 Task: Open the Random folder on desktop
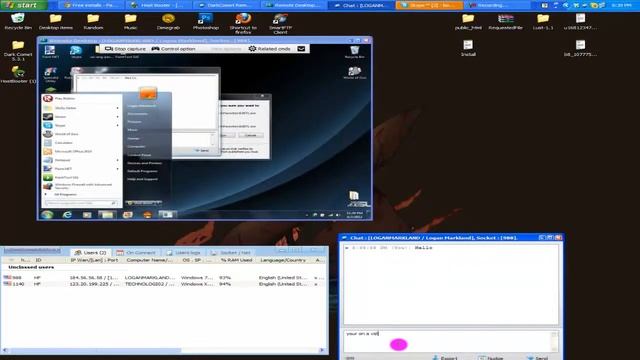93,21
